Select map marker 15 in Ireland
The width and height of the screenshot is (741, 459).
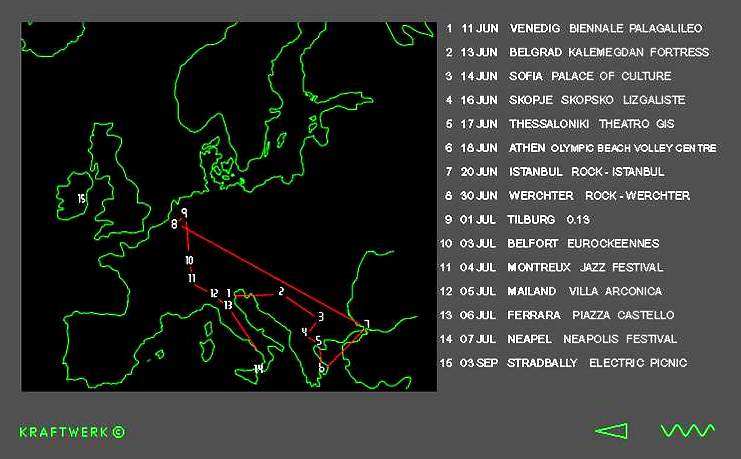click(x=82, y=199)
